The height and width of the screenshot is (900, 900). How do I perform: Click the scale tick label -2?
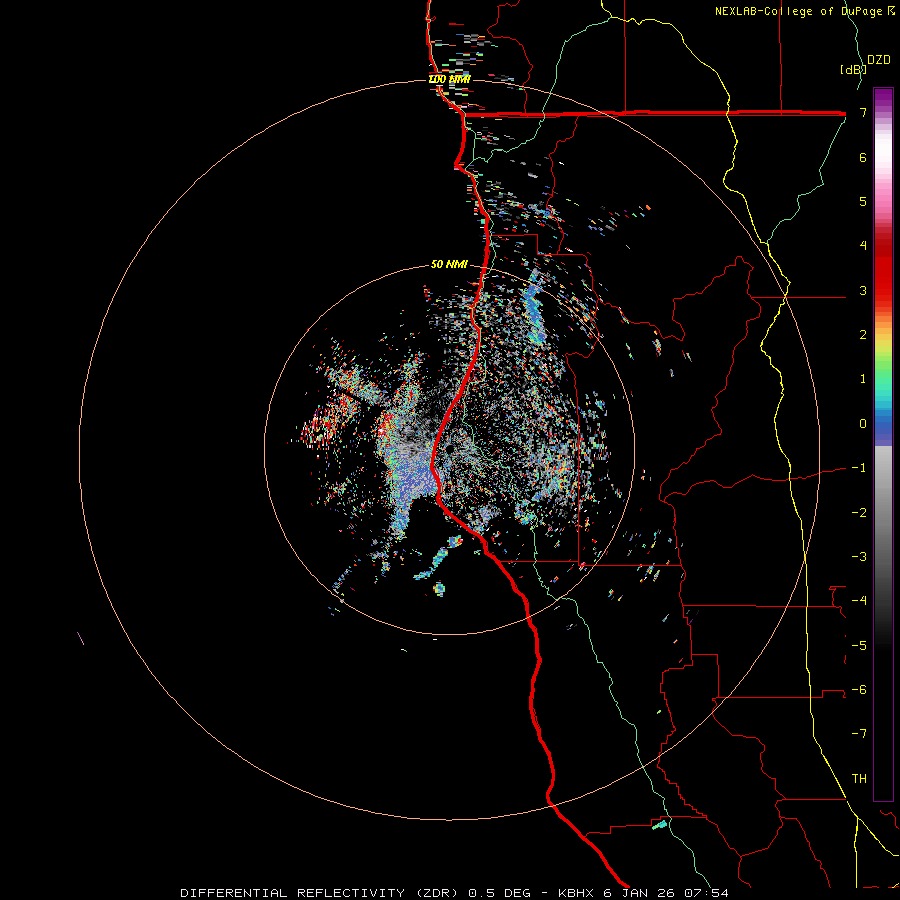[x=859, y=513]
